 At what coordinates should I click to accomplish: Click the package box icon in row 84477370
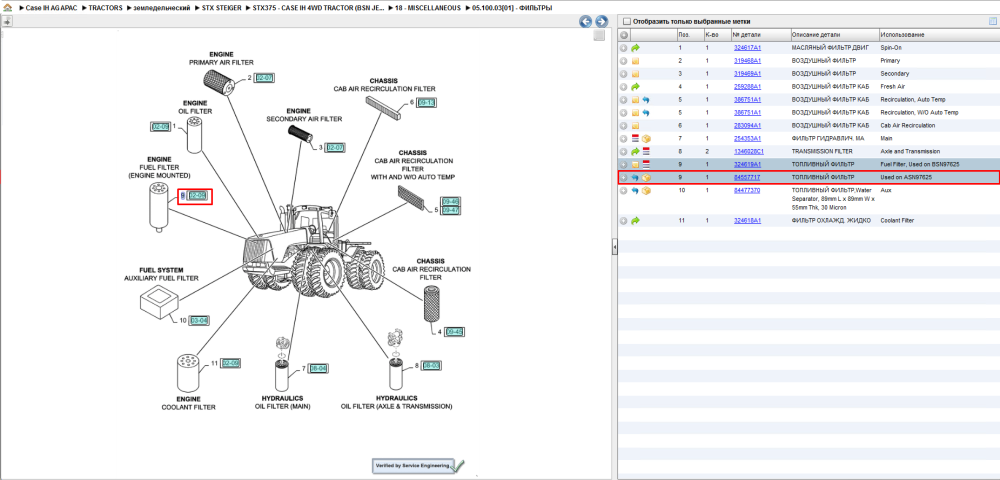click(646, 191)
